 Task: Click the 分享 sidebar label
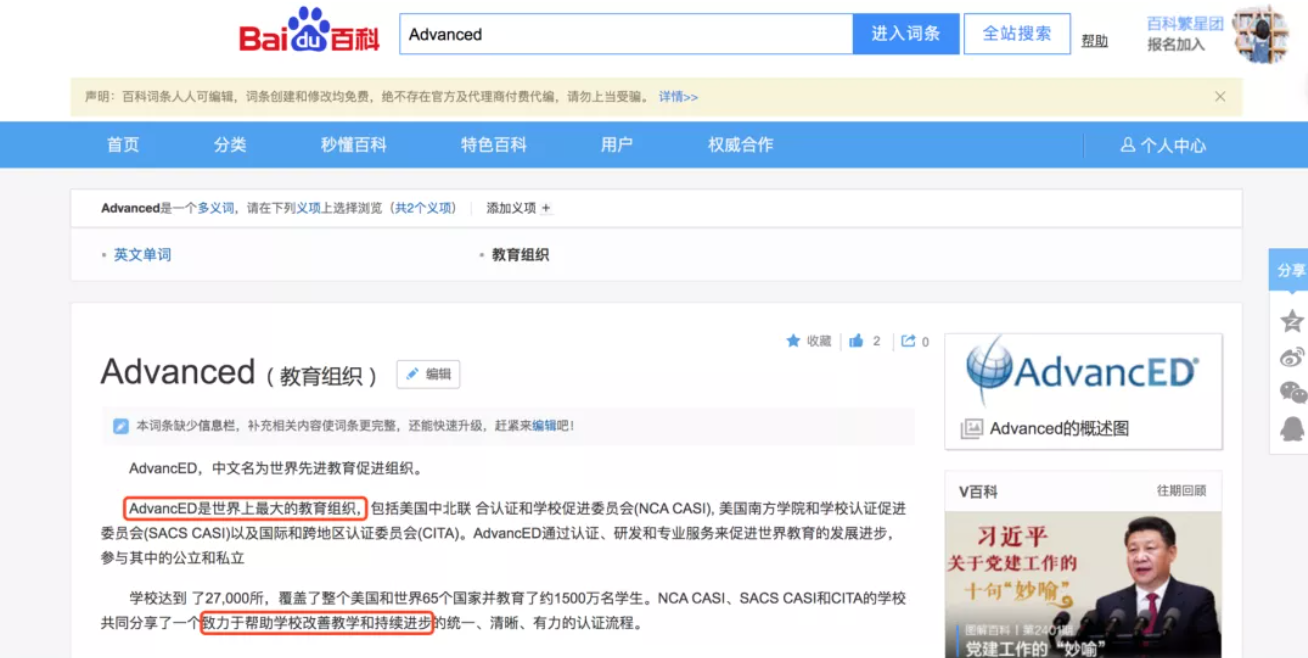1290,270
